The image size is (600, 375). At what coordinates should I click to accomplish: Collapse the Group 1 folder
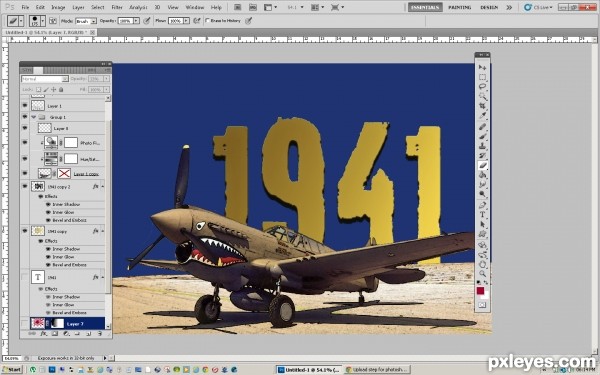34,117
